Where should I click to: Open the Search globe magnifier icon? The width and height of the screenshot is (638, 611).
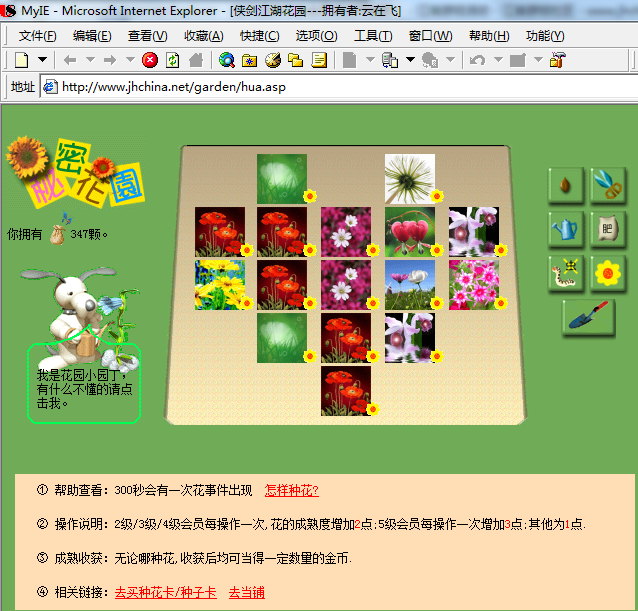click(227, 60)
